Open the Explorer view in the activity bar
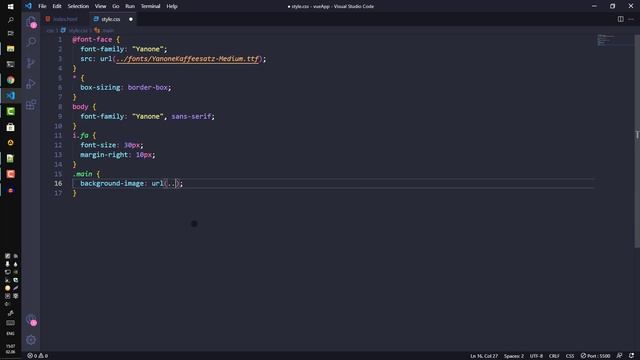This screenshot has width=640, height=360. [31, 22]
